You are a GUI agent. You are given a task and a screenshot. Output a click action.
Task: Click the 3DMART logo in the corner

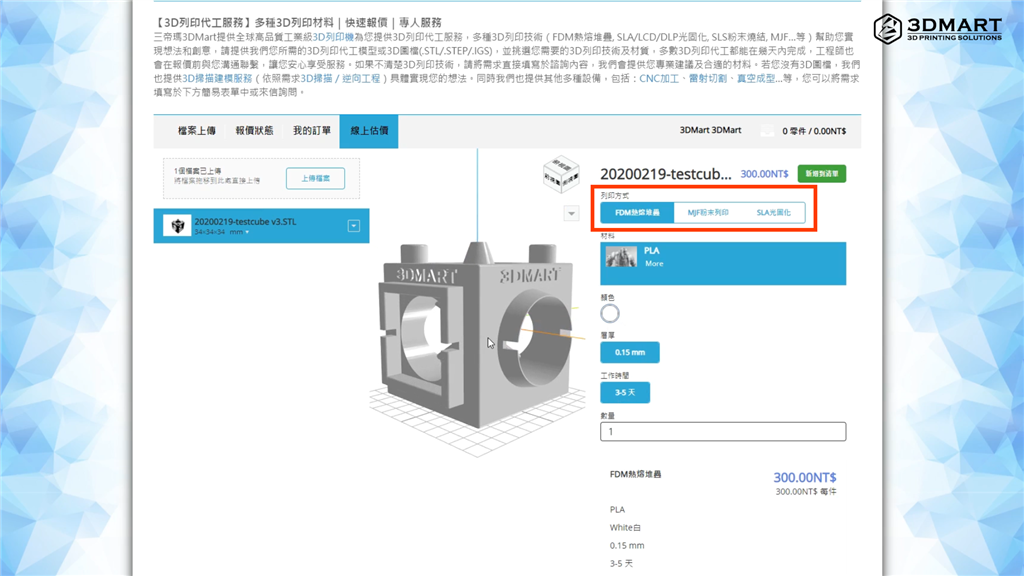[937, 29]
